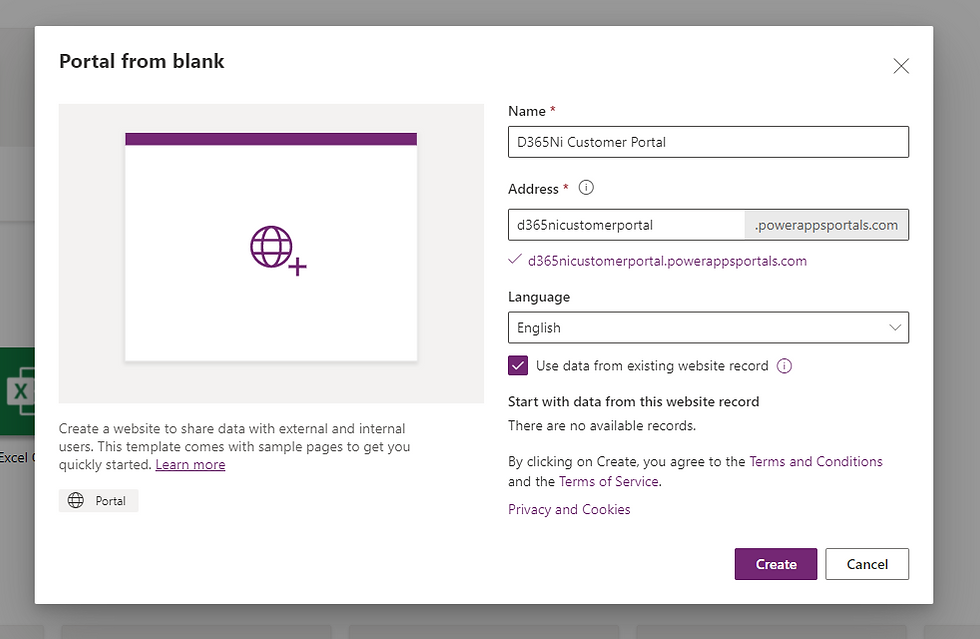Open the Learn more link

190,465
